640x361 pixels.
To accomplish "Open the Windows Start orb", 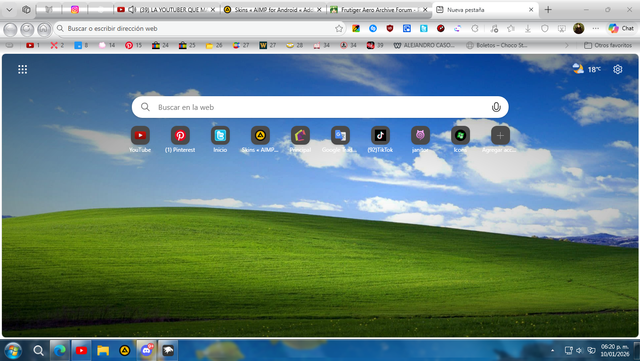I will (x=13, y=350).
